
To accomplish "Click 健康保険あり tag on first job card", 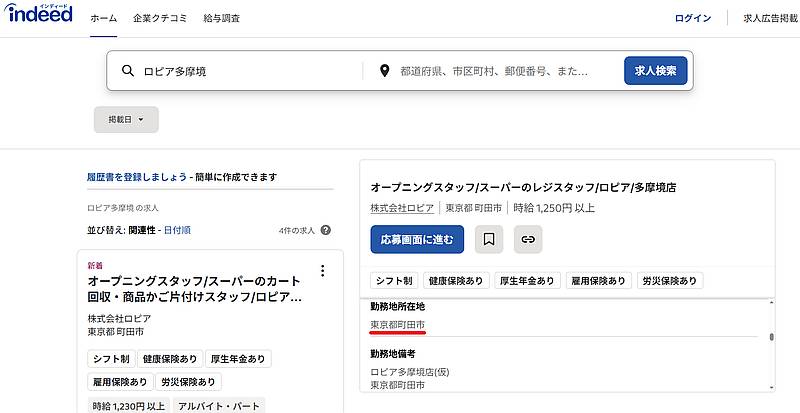I will click(170, 359).
